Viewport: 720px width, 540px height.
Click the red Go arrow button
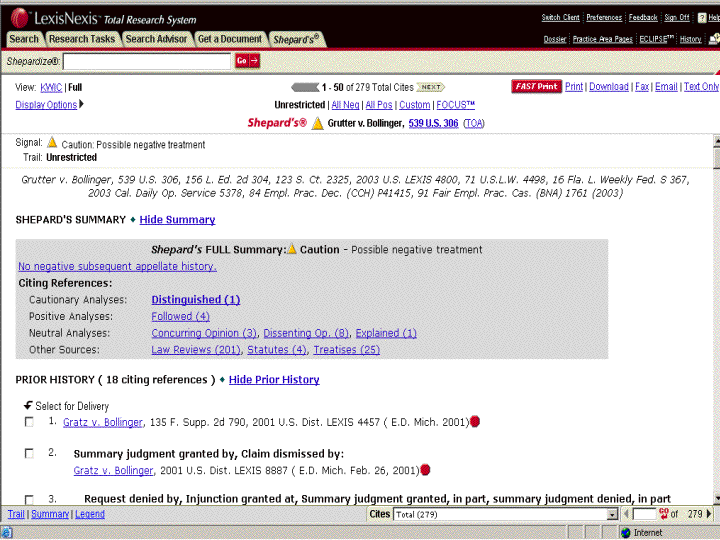click(x=248, y=61)
